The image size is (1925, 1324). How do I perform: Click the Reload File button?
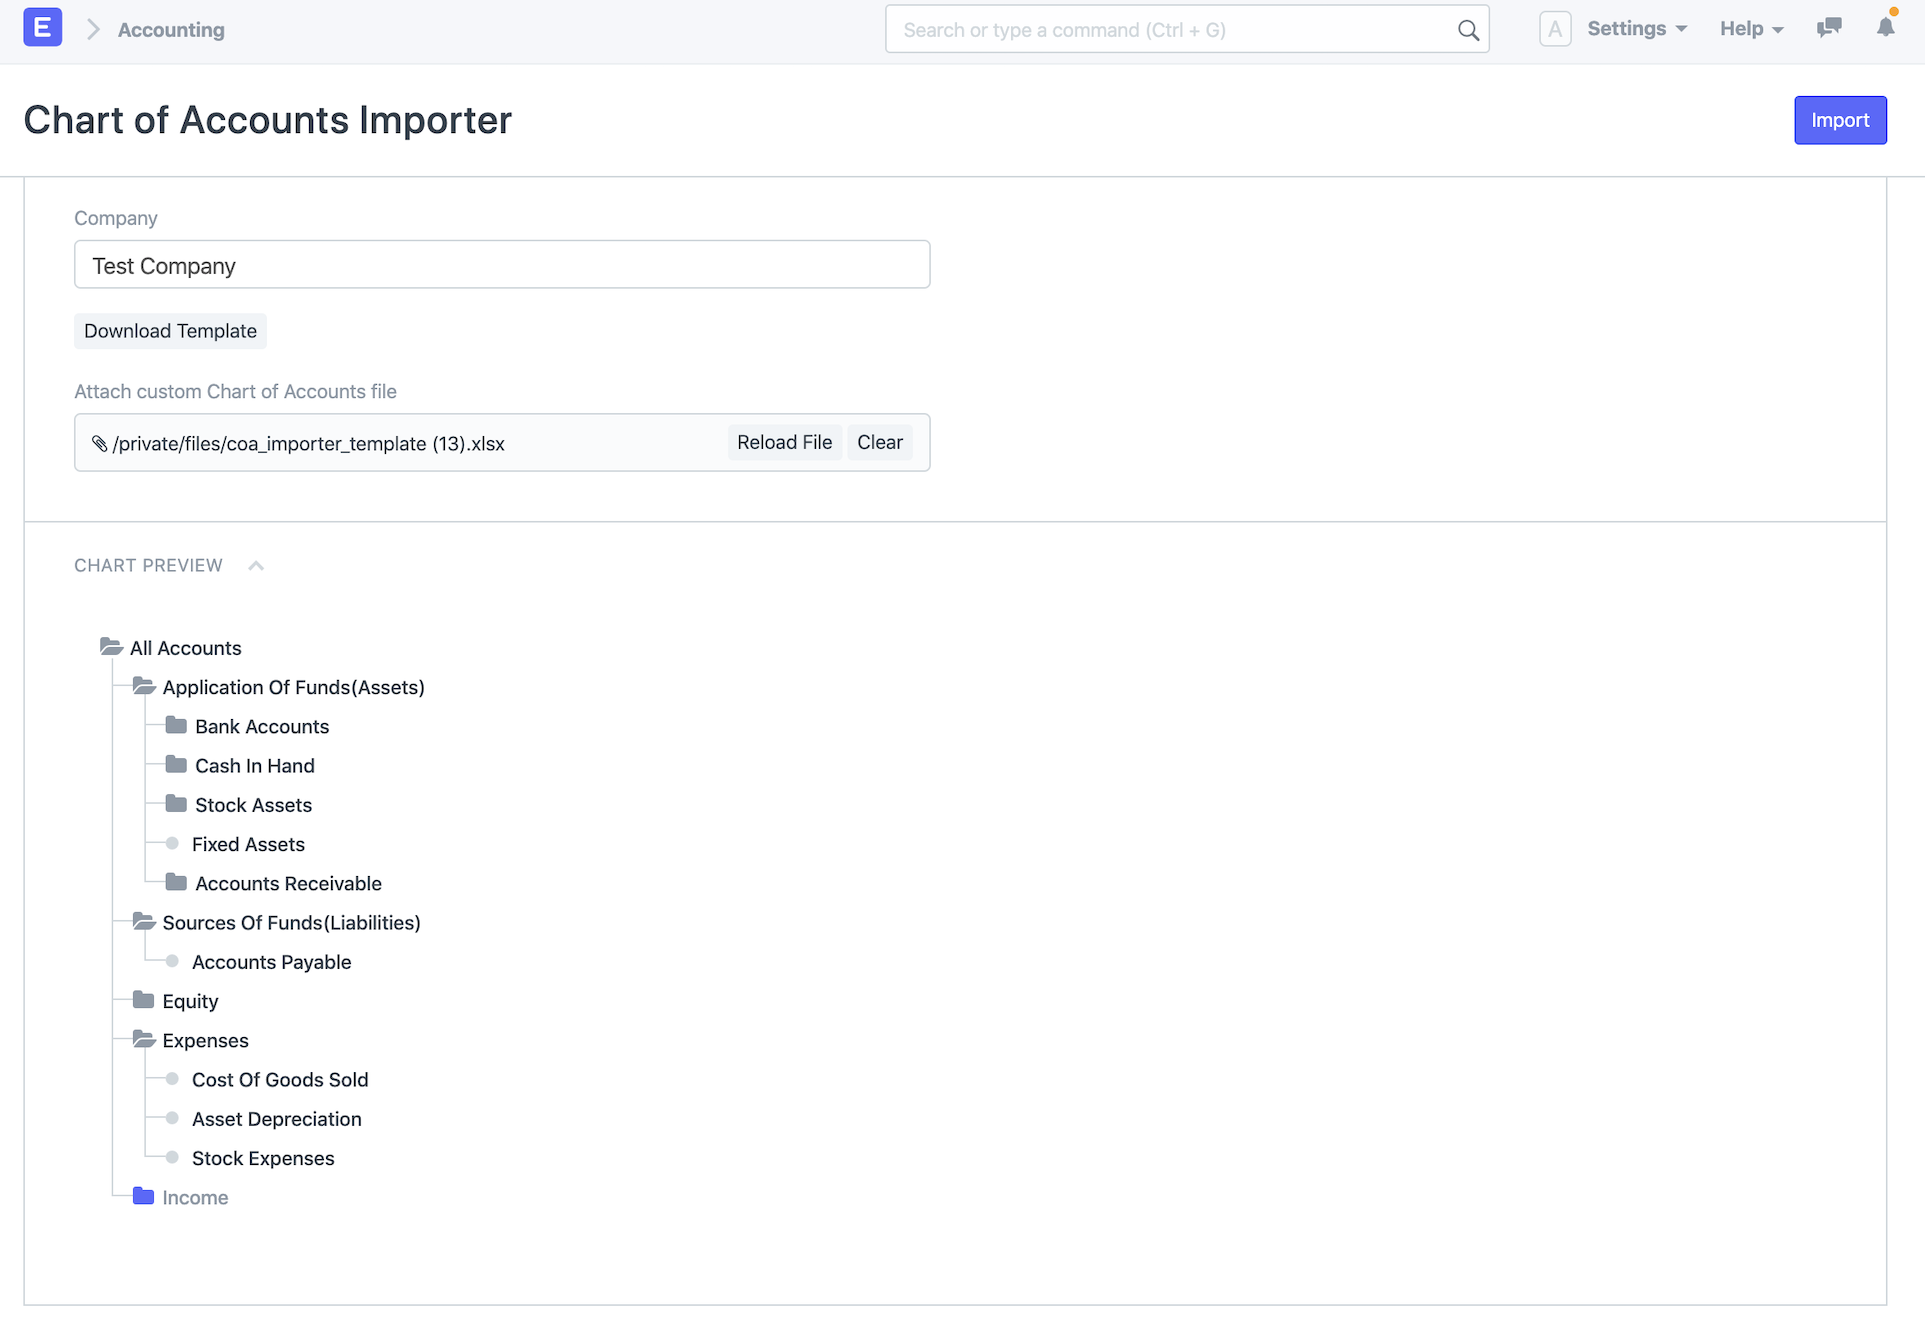[784, 442]
